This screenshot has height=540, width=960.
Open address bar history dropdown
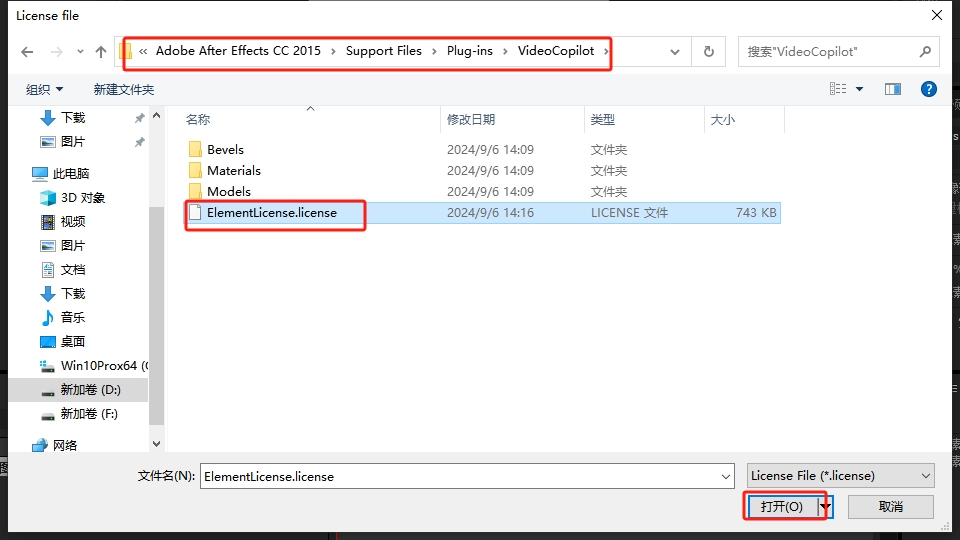pyautogui.click(x=675, y=52)
